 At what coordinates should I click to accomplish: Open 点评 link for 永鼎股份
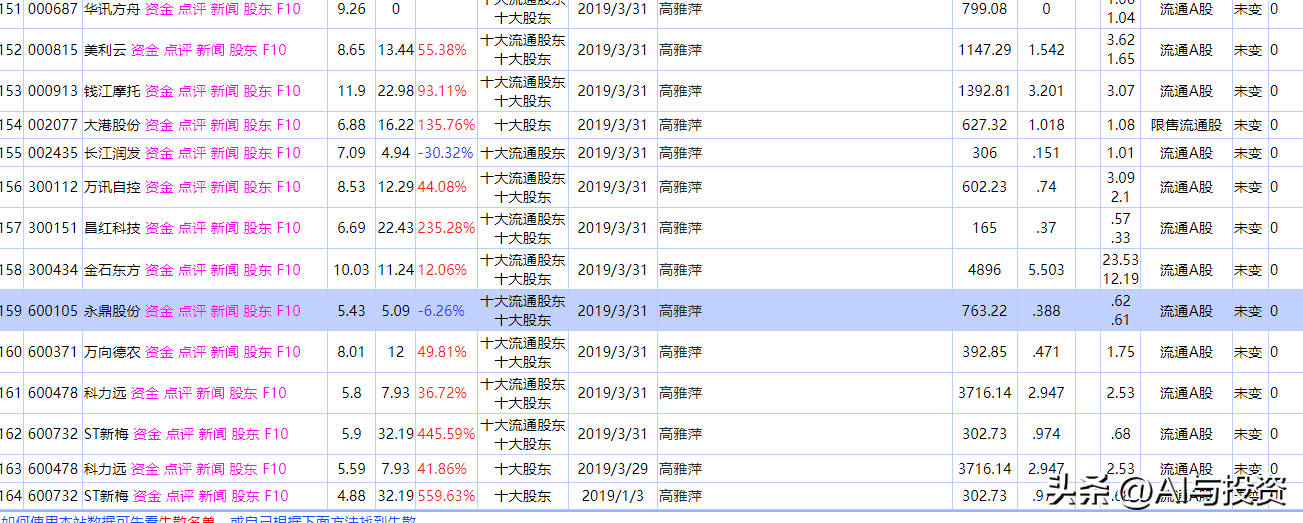[192, 311]
